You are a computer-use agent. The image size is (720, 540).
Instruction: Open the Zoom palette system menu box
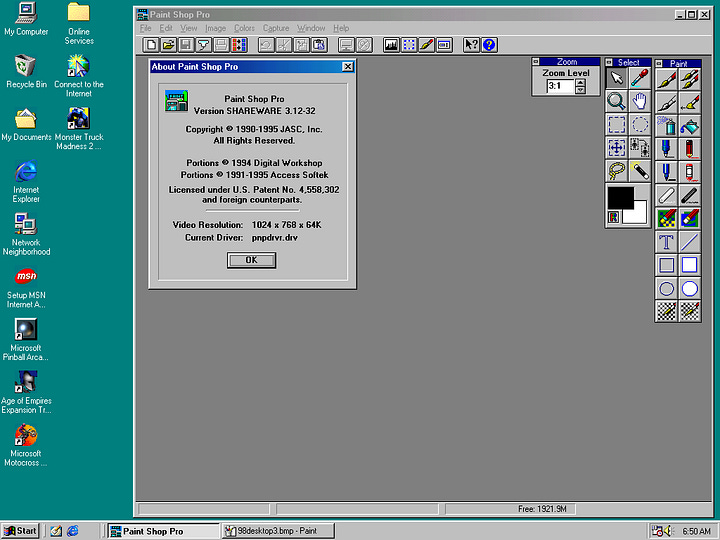(535, 62)
